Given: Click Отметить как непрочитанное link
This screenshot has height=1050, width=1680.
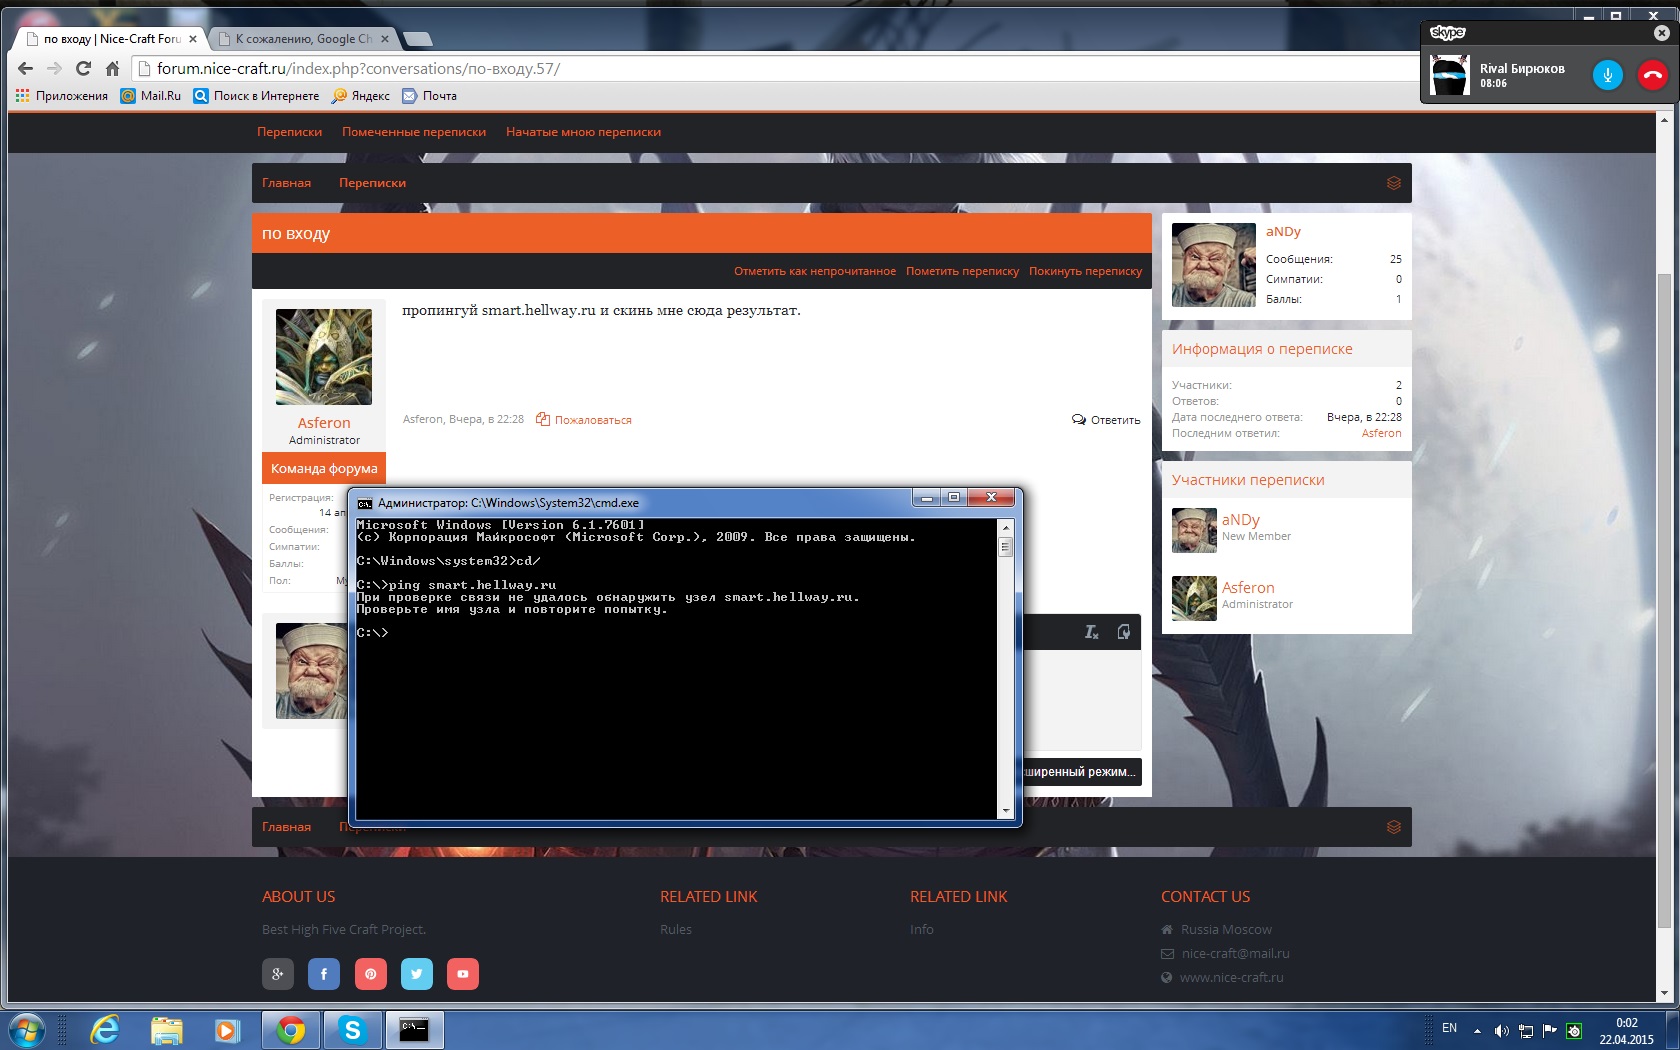Looking at the screenshot, I should (815, 271).
